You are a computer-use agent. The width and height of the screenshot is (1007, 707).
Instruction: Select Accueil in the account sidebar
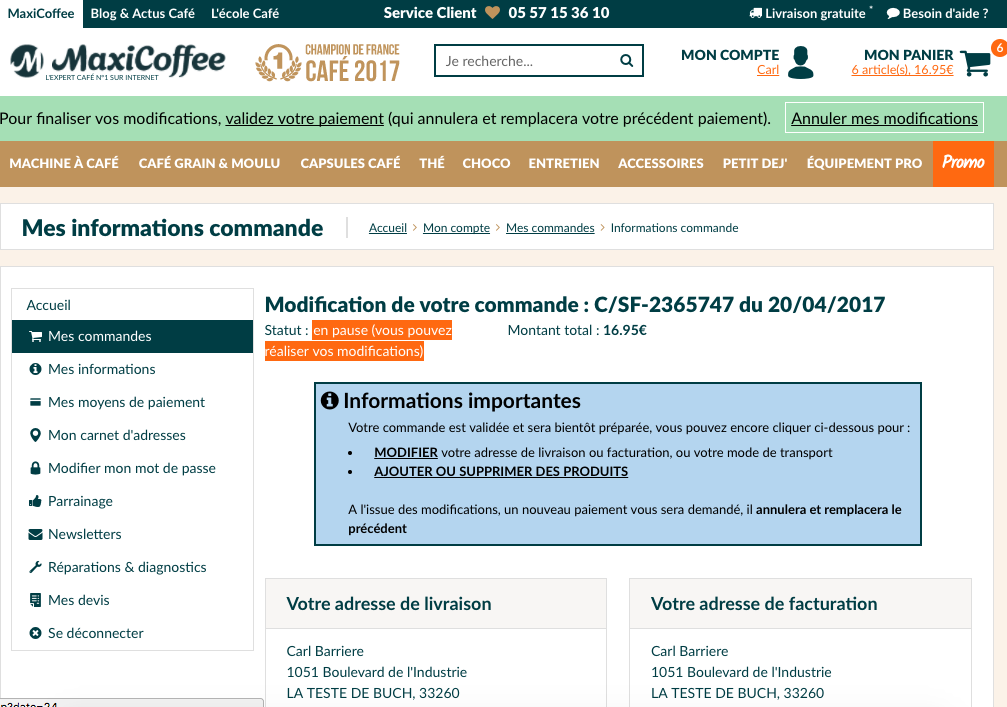[x=133, y=305]
